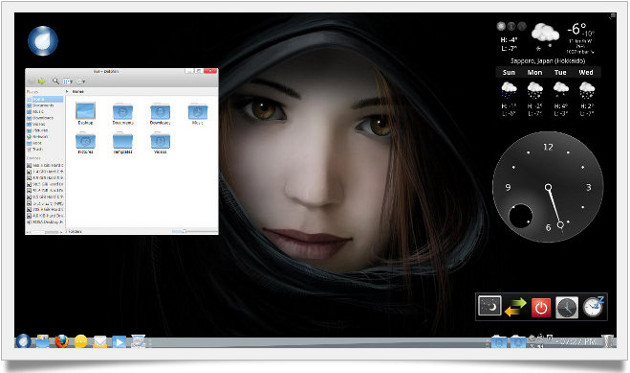Open the Templates folder in Dolphin file view
Screen dimensions: 630x373
coord(123,143)
